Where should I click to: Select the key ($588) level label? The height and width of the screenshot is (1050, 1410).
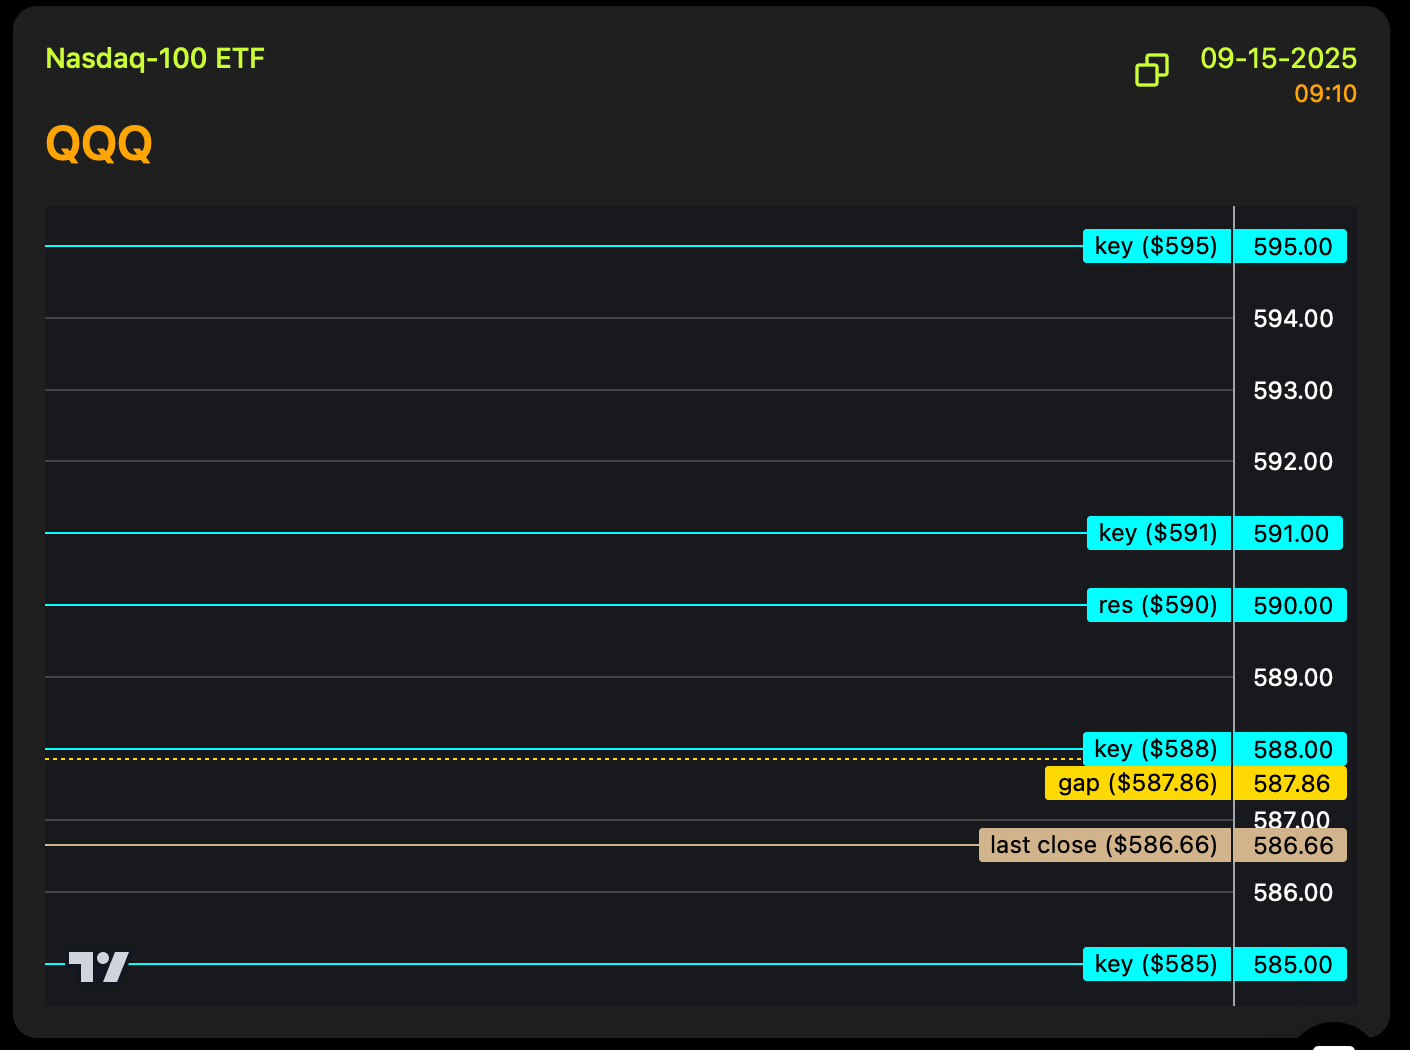(1156, 749)
